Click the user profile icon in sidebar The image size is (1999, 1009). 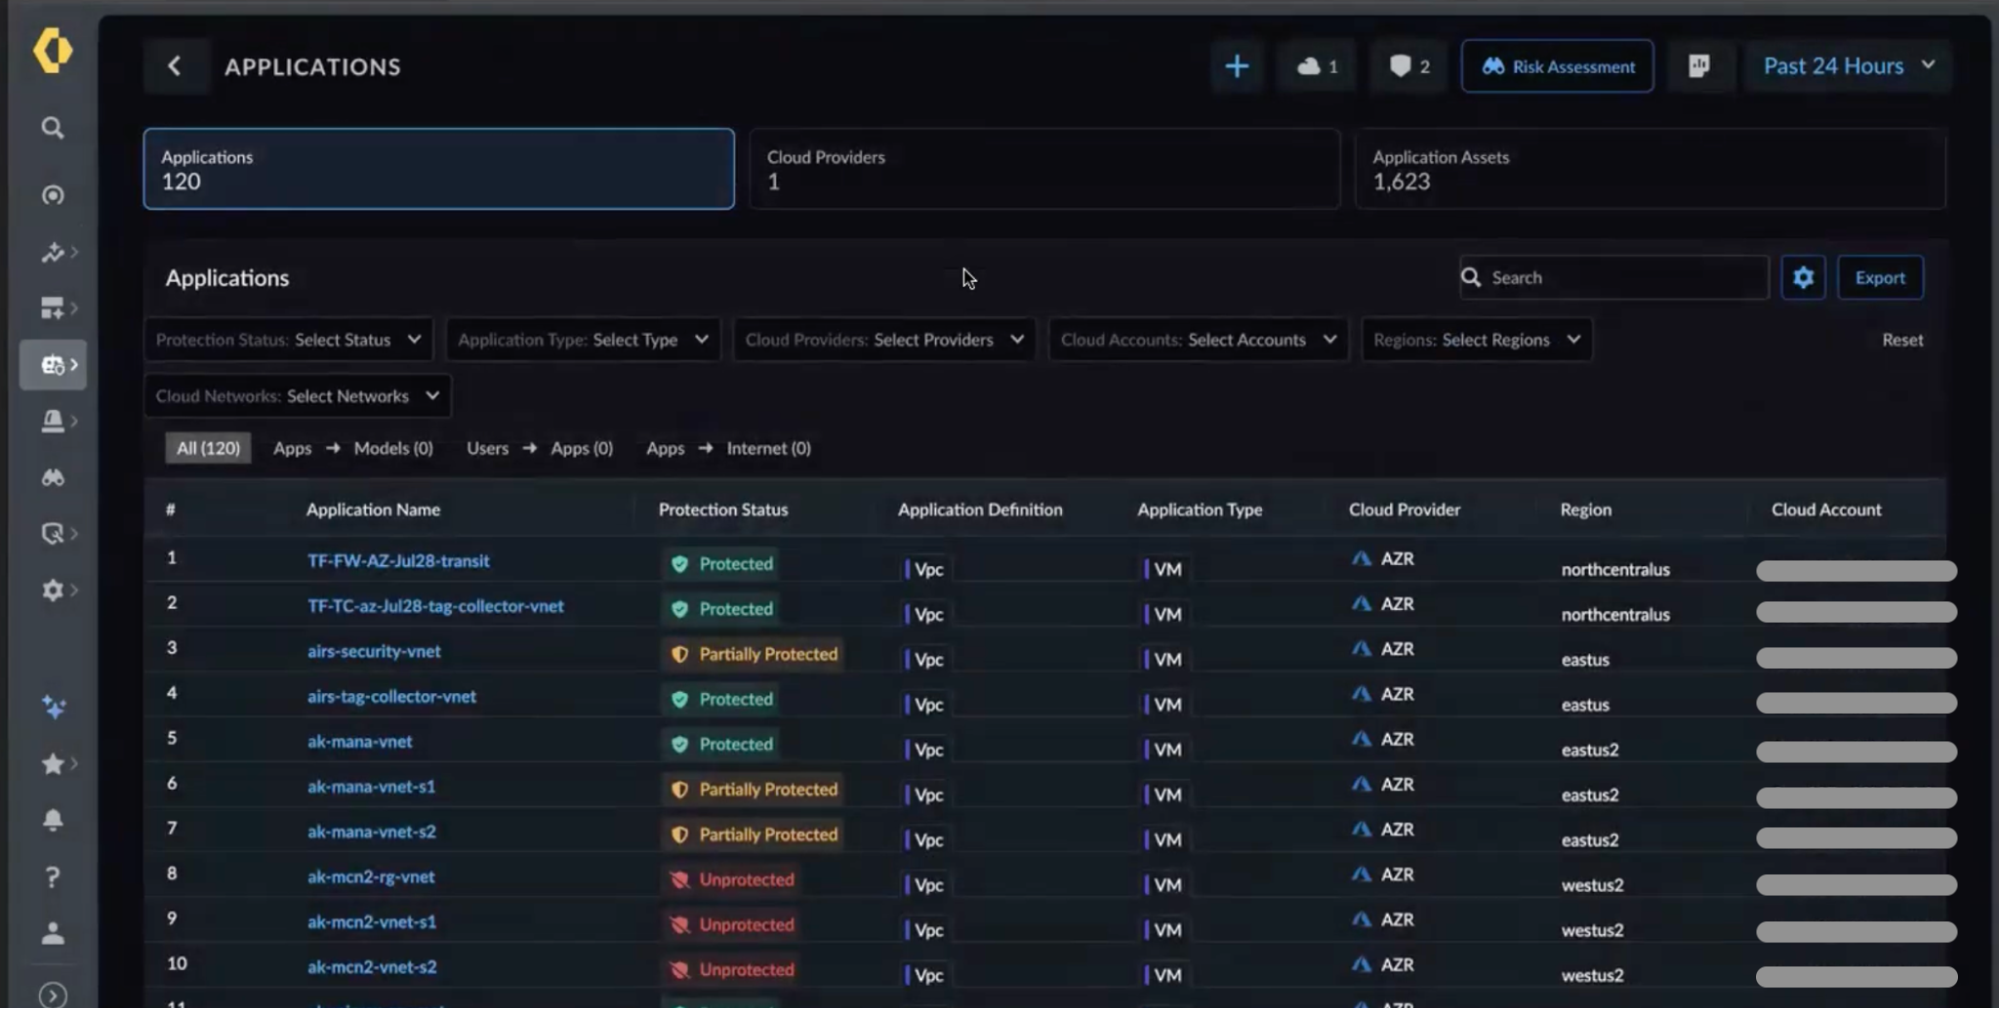point(53,933)
